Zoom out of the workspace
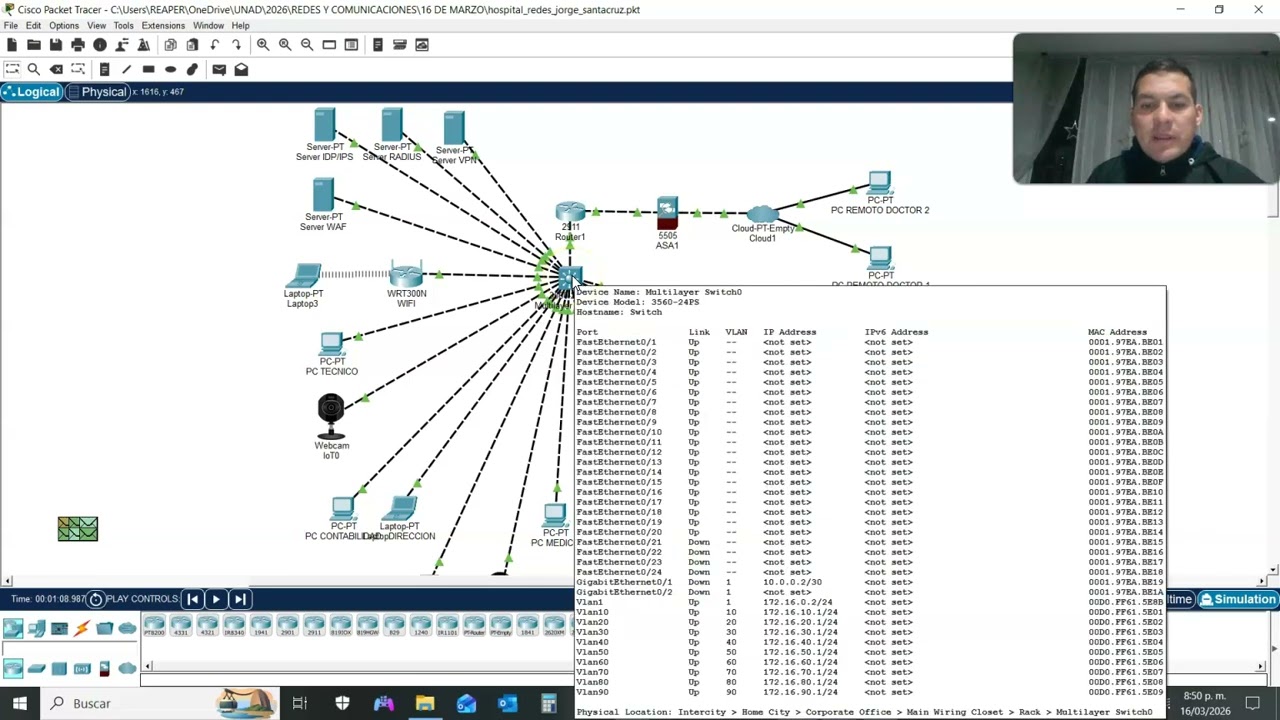1280x720 pixels. click(x=307, y=45)
